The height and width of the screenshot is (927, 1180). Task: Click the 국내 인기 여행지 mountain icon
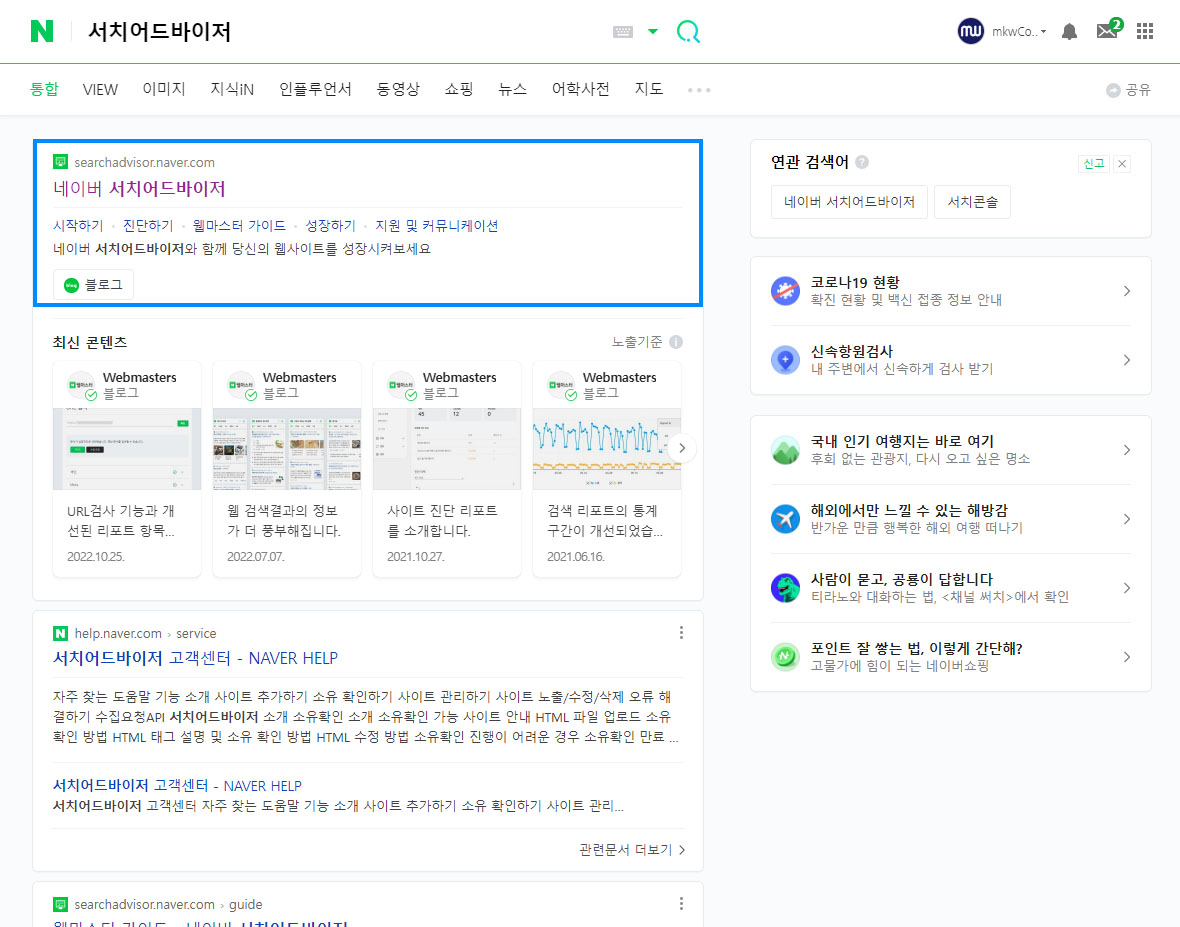click(x=785, y=450)
